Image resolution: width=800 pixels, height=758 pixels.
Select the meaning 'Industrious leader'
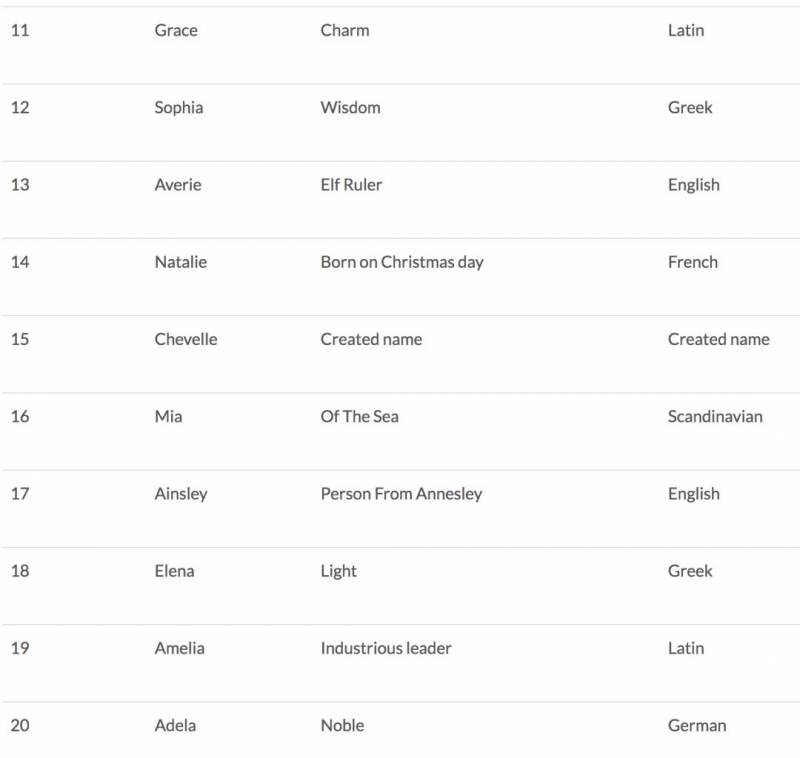385,648
